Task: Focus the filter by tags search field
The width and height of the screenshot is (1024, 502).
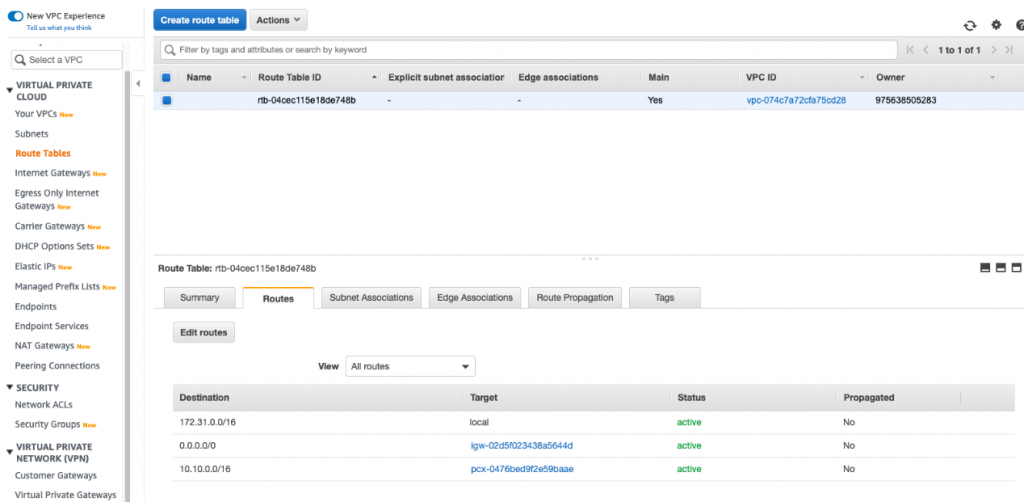Action: [x=528, y=50]
